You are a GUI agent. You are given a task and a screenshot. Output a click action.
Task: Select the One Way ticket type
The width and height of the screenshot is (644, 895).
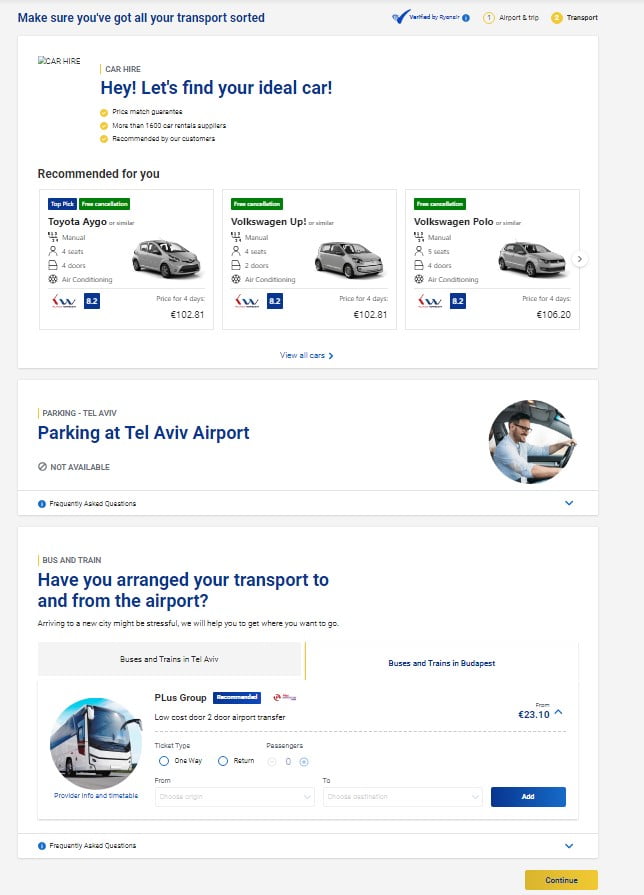pos(164,761)
